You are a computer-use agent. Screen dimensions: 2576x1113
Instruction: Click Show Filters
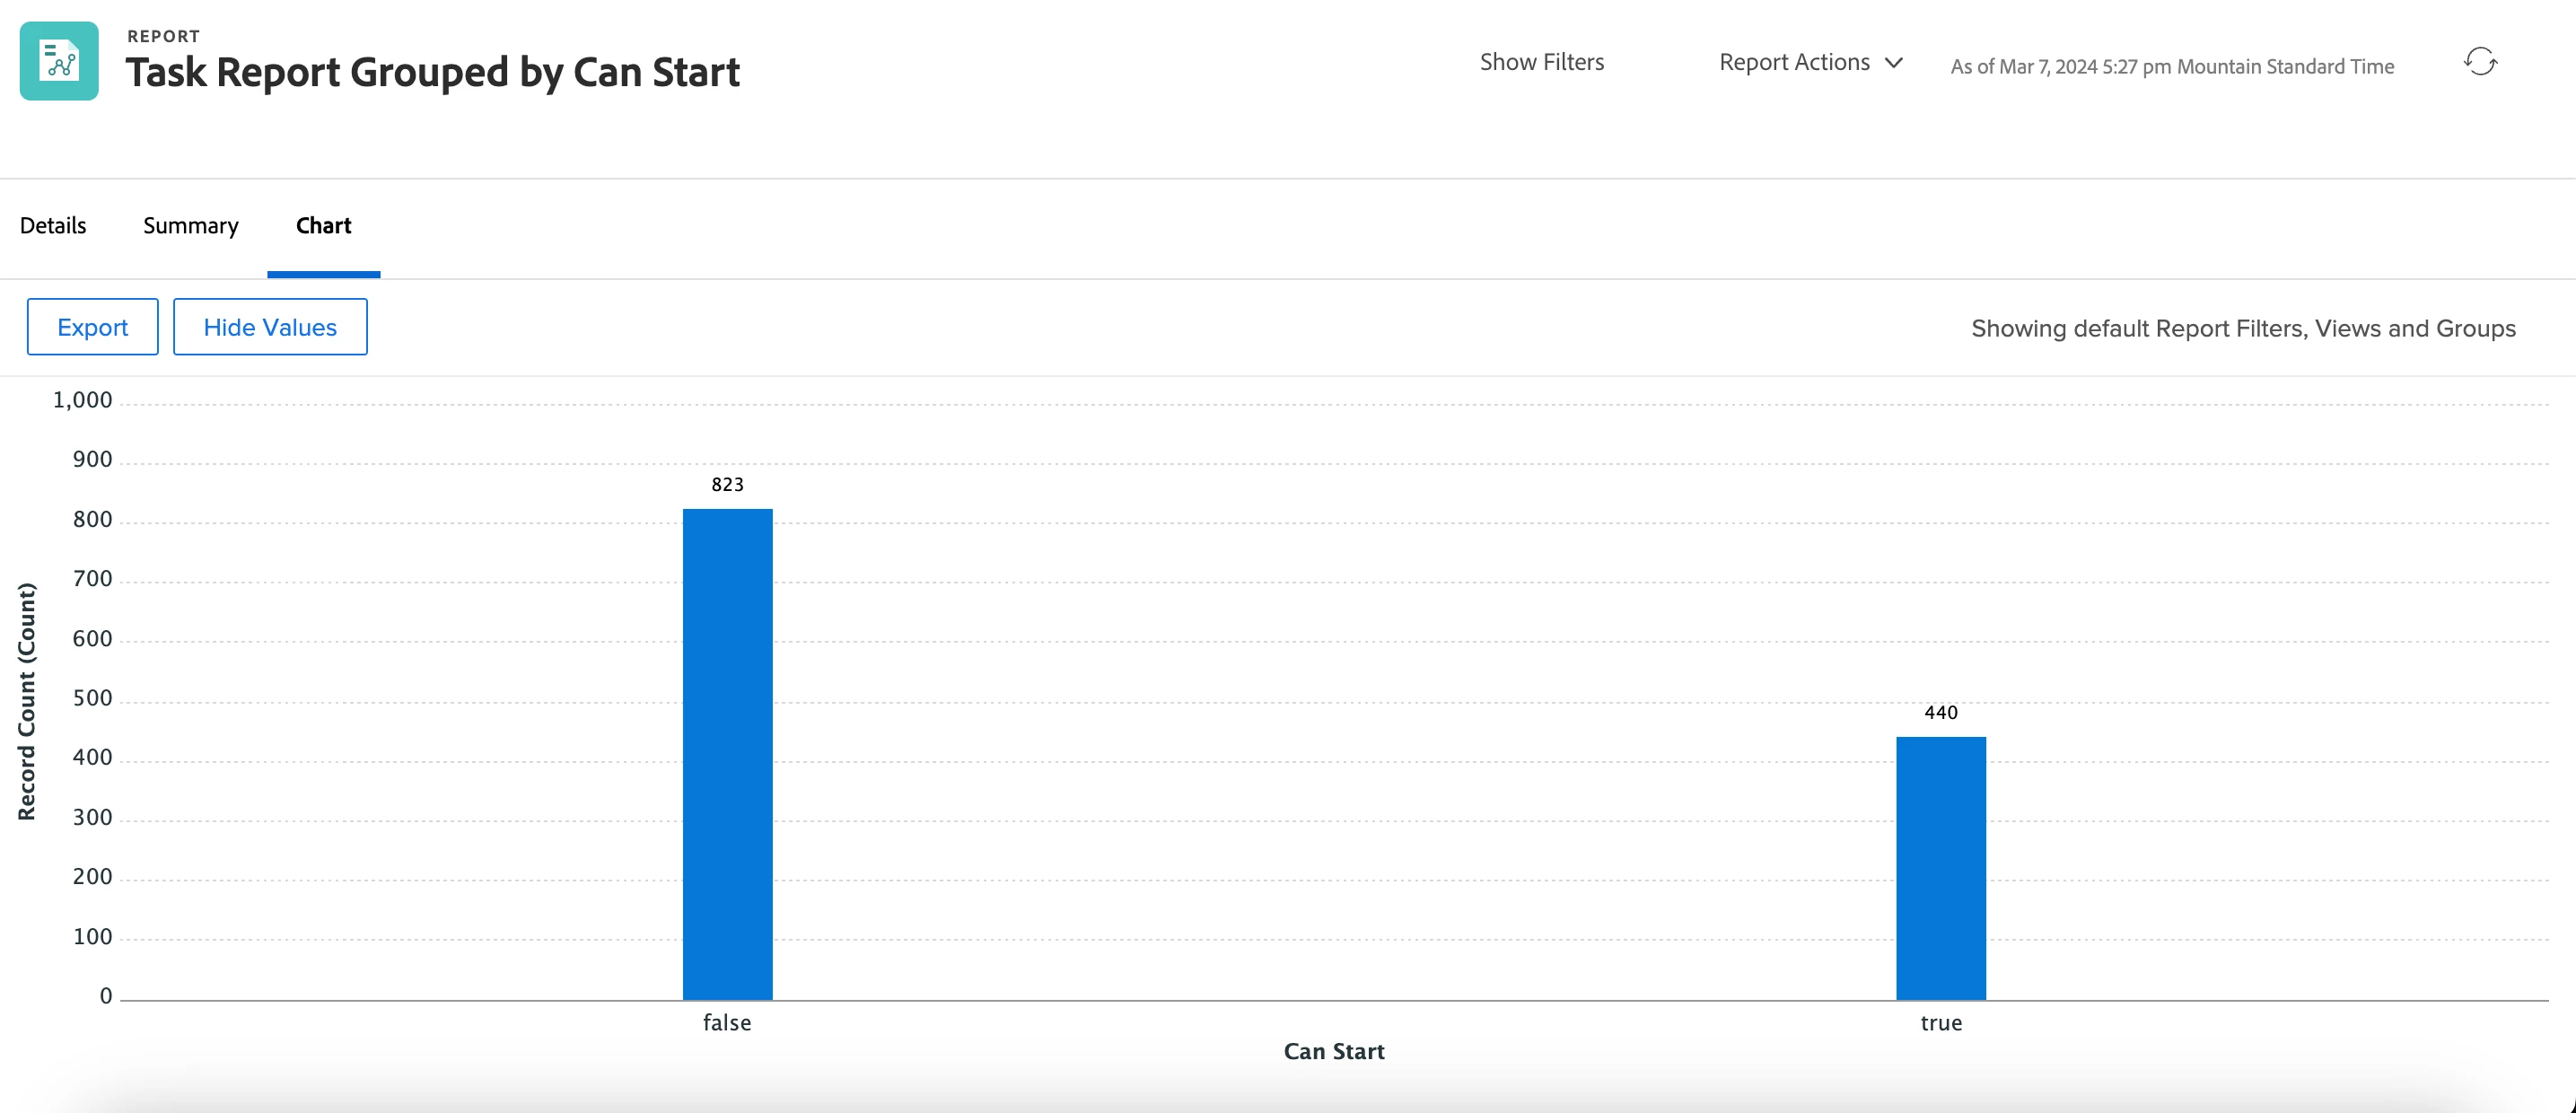1541,62
